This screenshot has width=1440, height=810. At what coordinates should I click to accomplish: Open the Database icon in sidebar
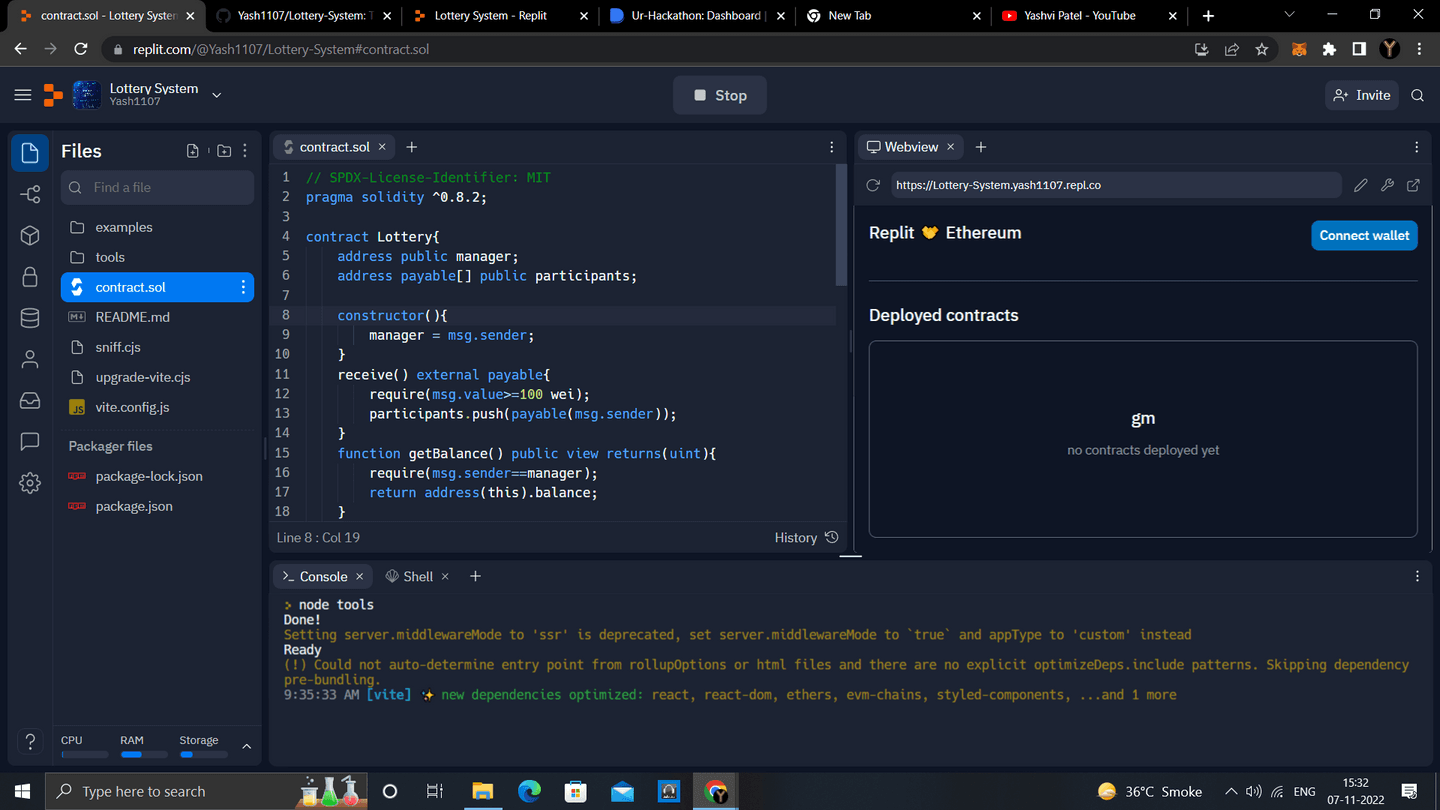pos(30,318)
